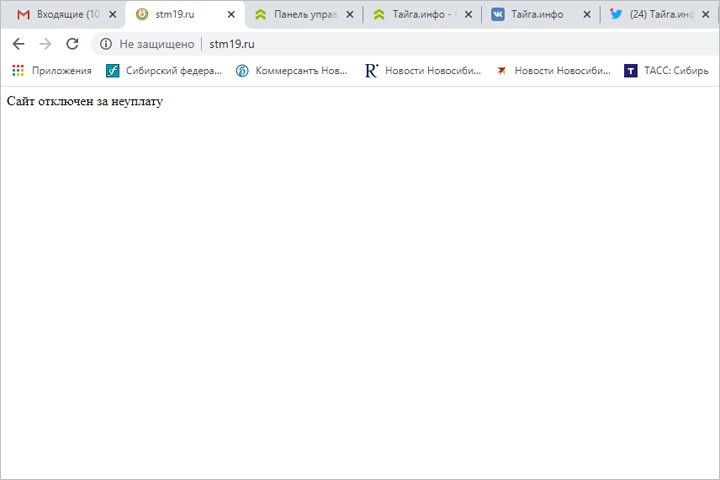The height and width of the screenshot is (480, 720).
Task: Reload the stm19.ru page
Action: click(72, 44)
